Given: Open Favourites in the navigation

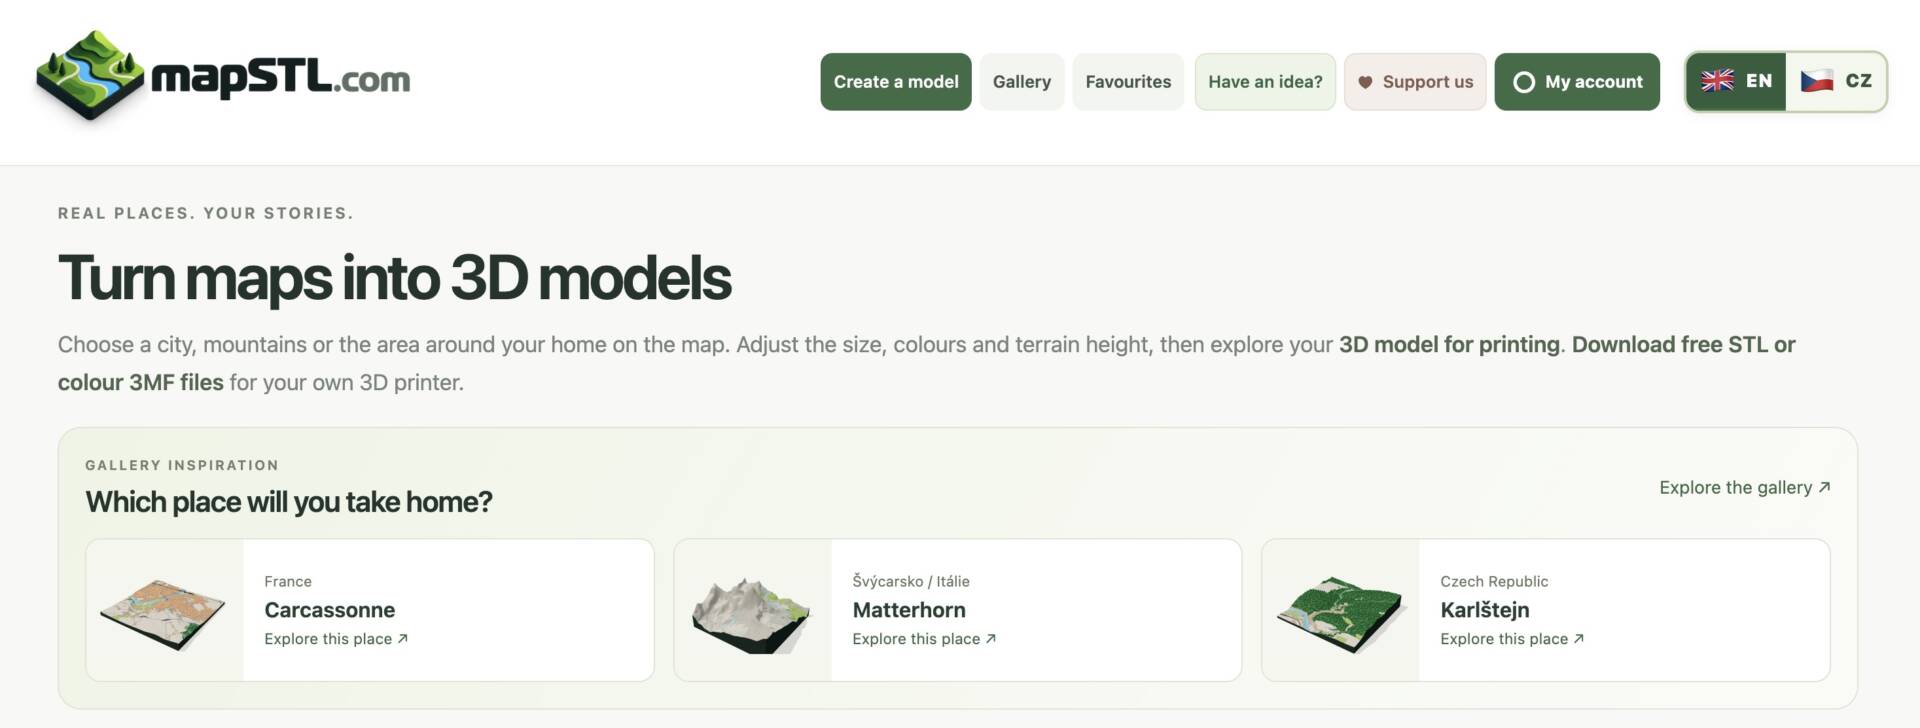Looking at the screenshot, I should [x=1128, y=82].
